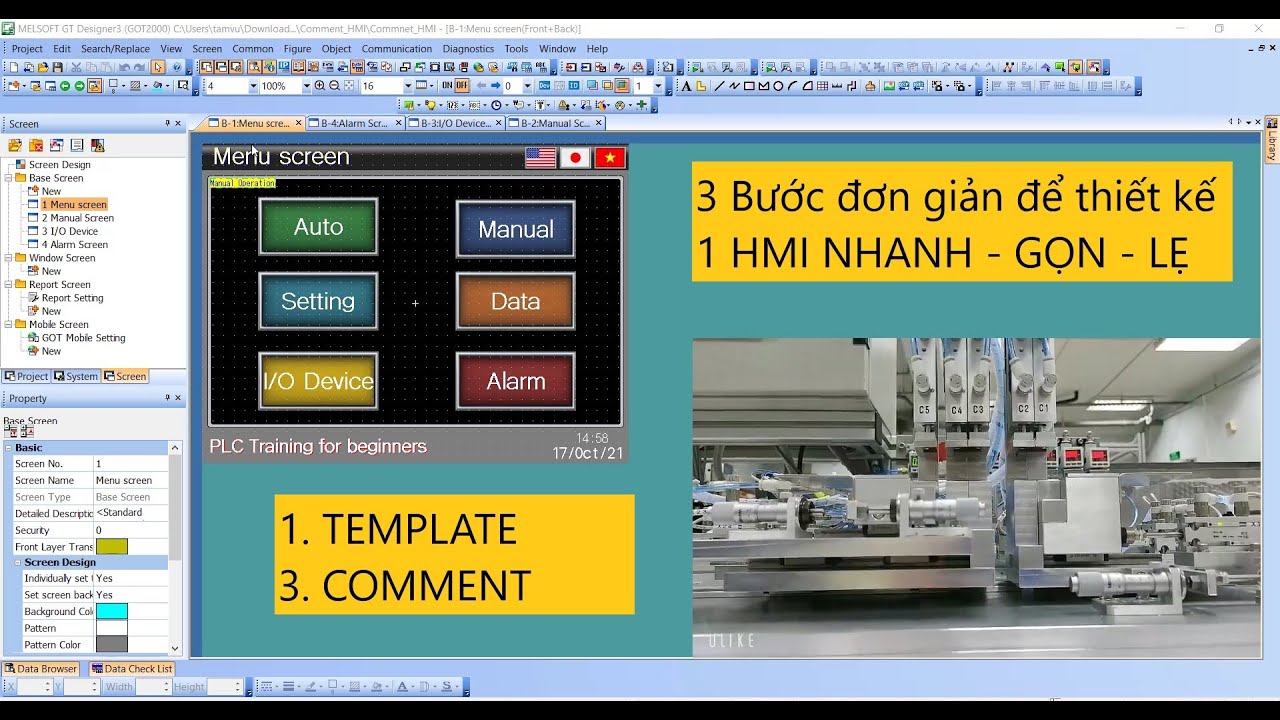Collapse the Report Screen tree folder

pos(9,285)
